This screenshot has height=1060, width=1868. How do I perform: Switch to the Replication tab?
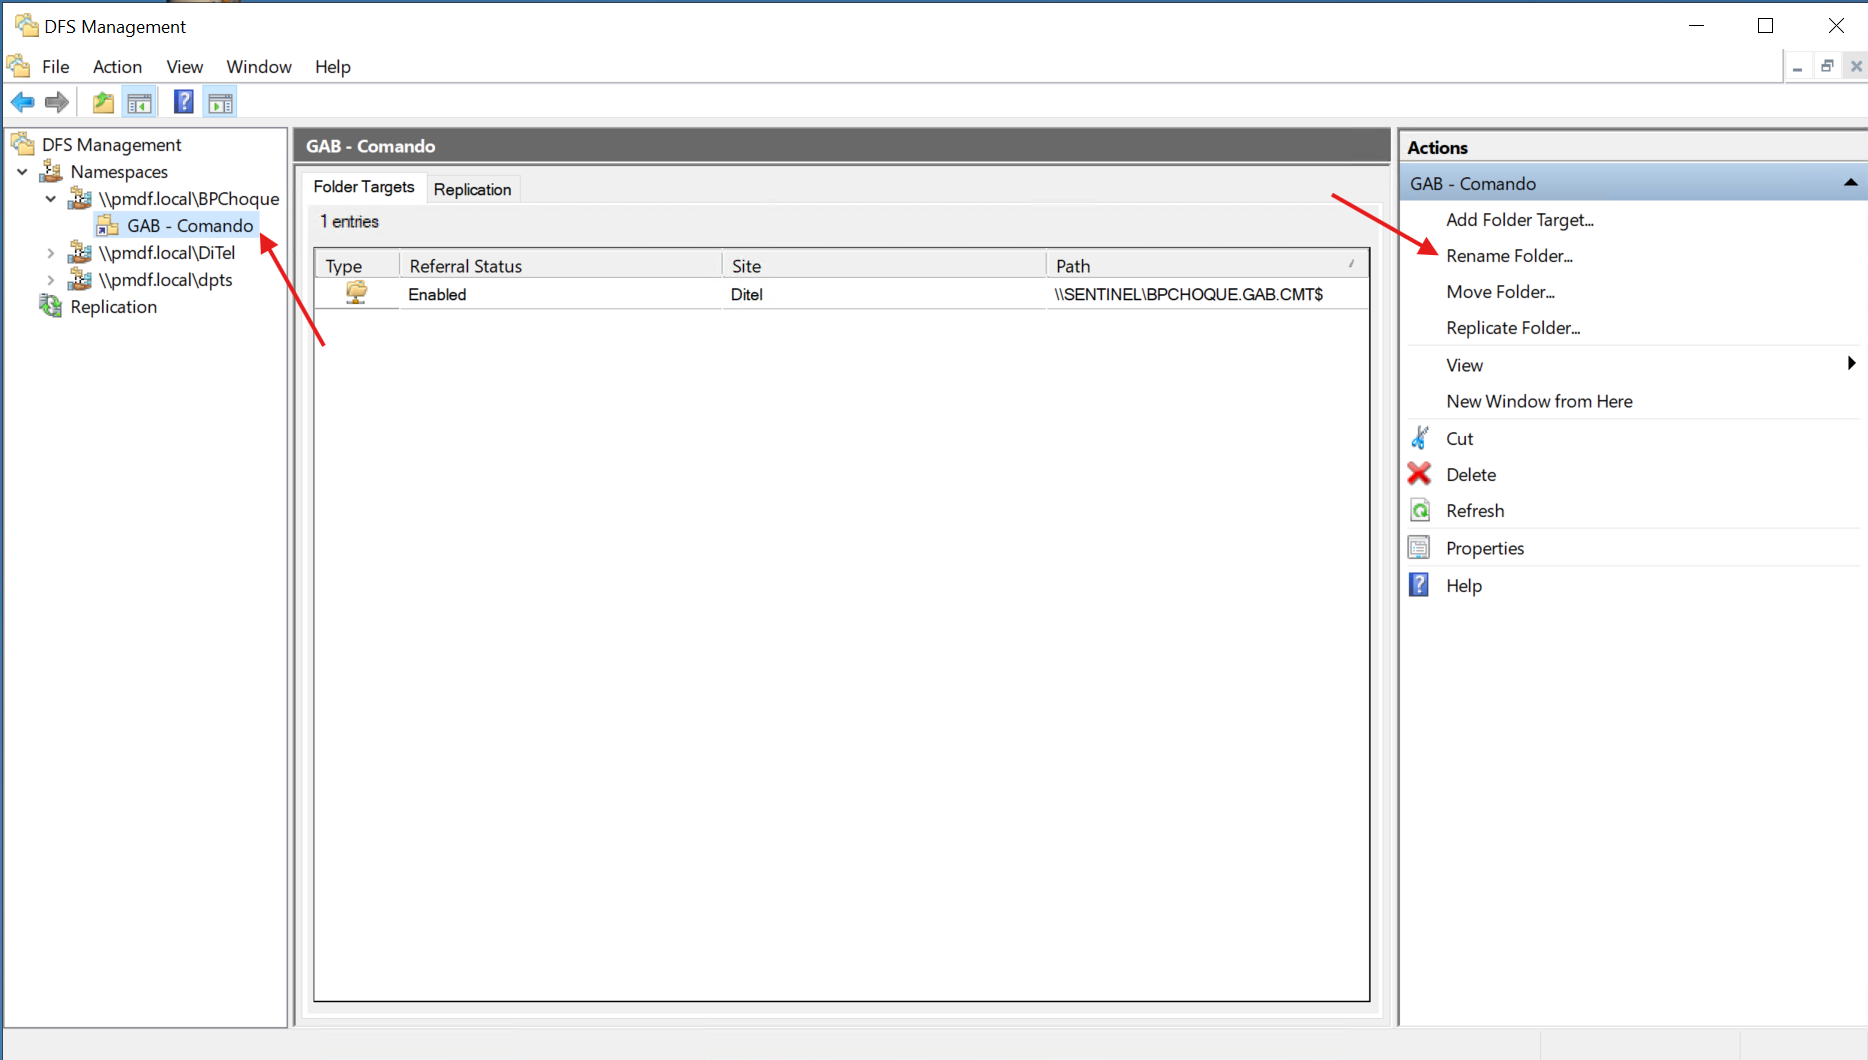click(472, 189)
